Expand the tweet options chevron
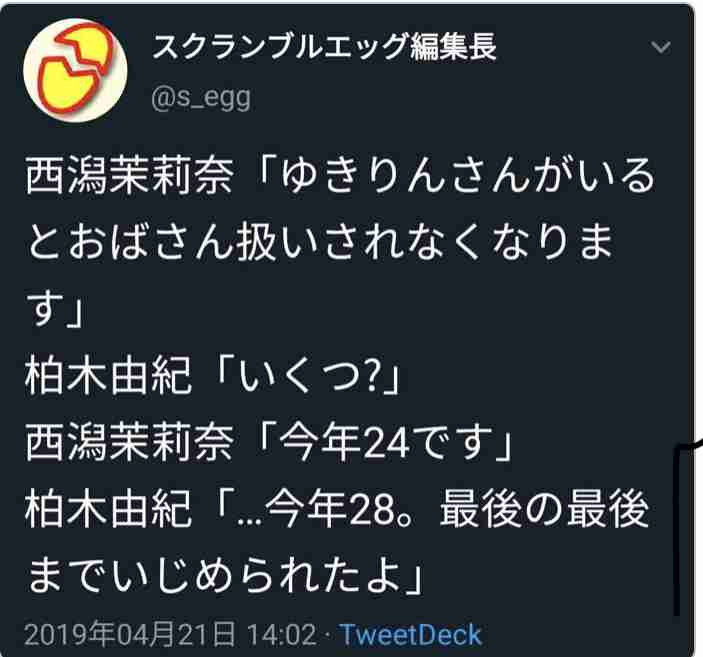 click(x=661, y=47)
